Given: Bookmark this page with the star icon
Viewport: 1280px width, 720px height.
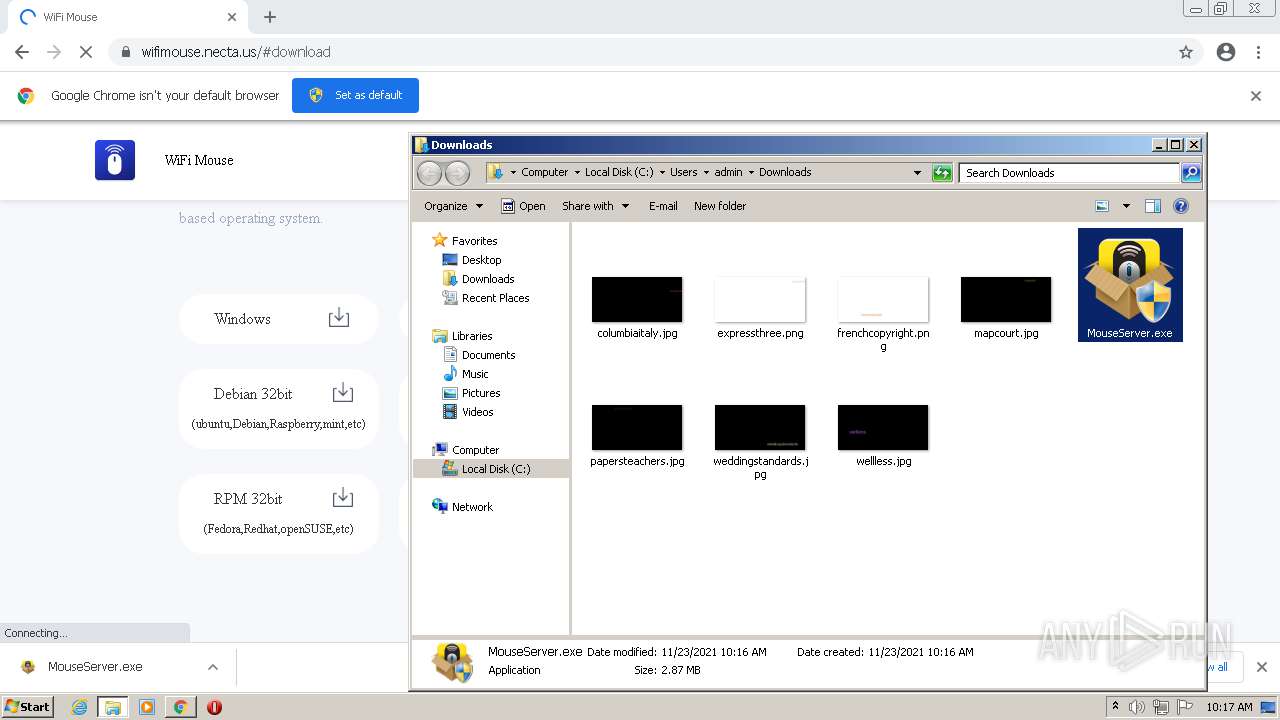Looking at the screenshot, I should tap(1186, 52).
